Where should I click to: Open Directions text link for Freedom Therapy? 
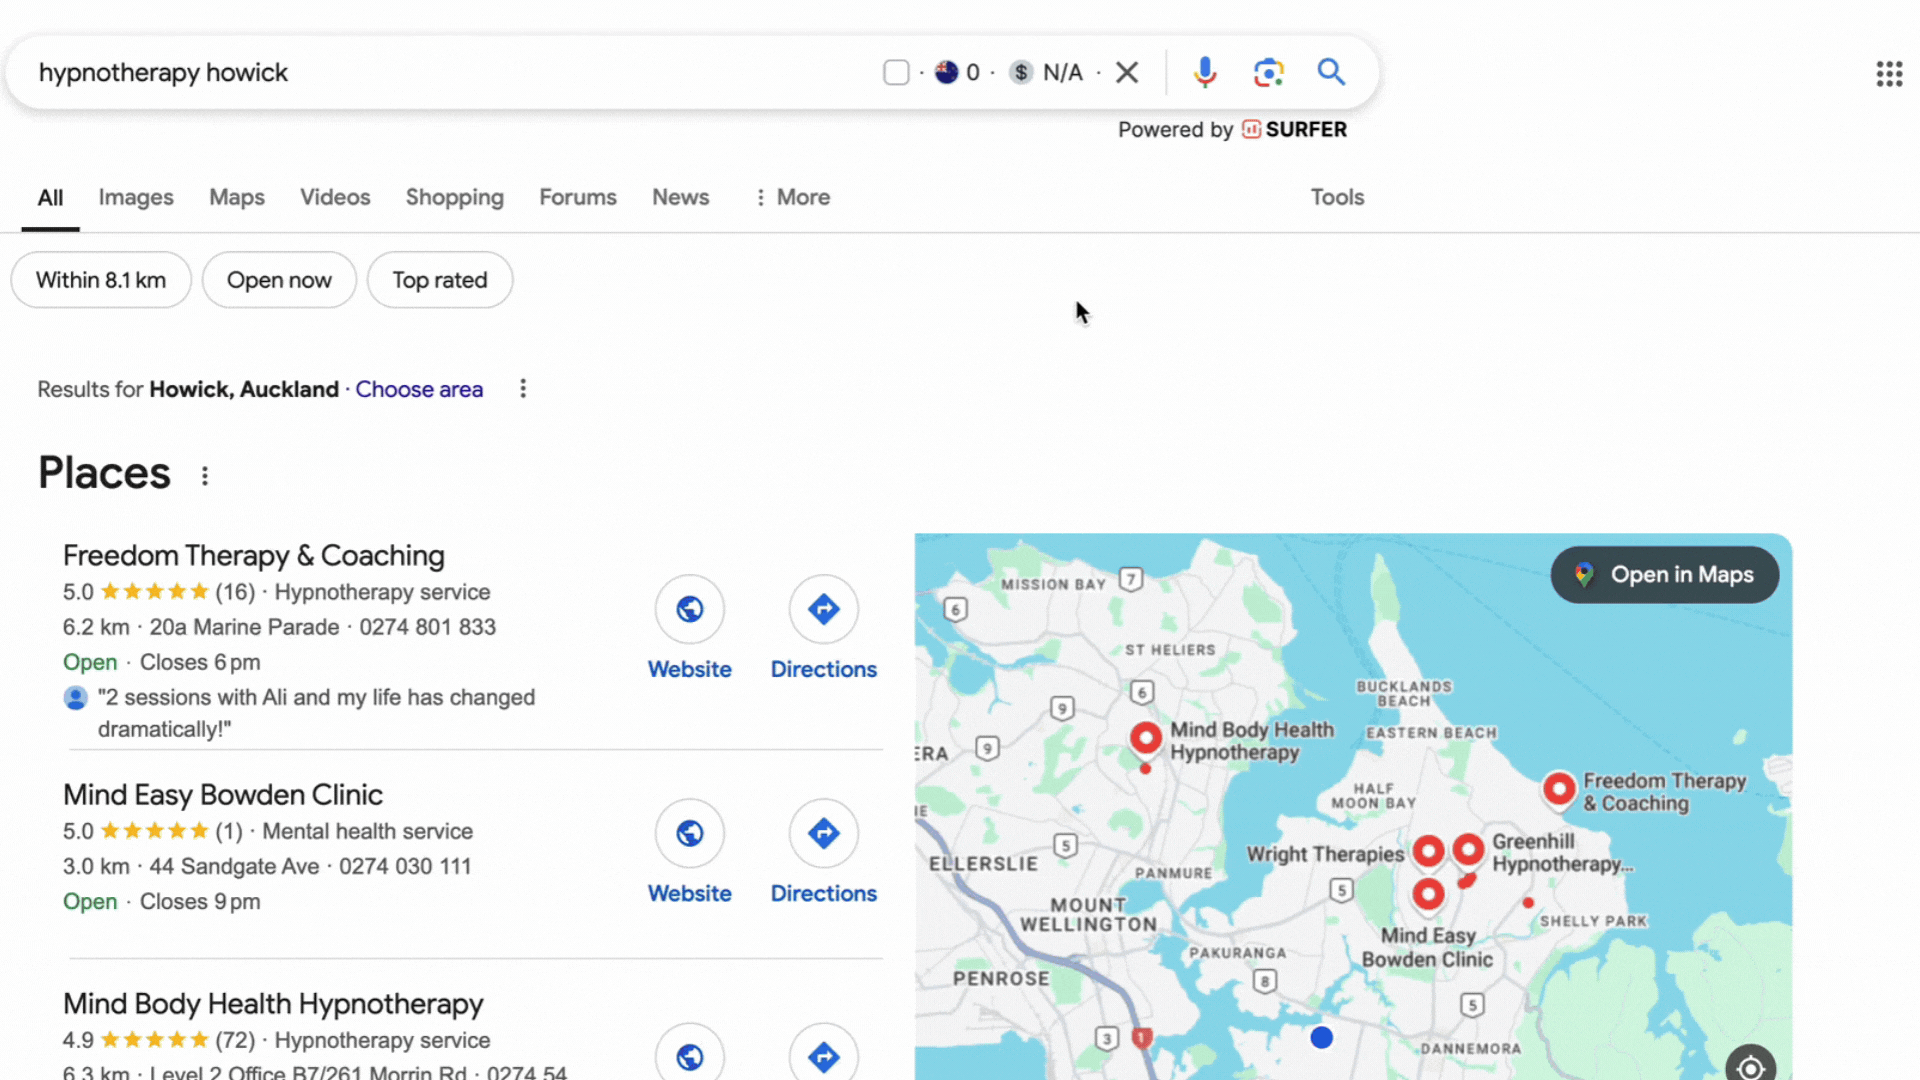(824, 669)
